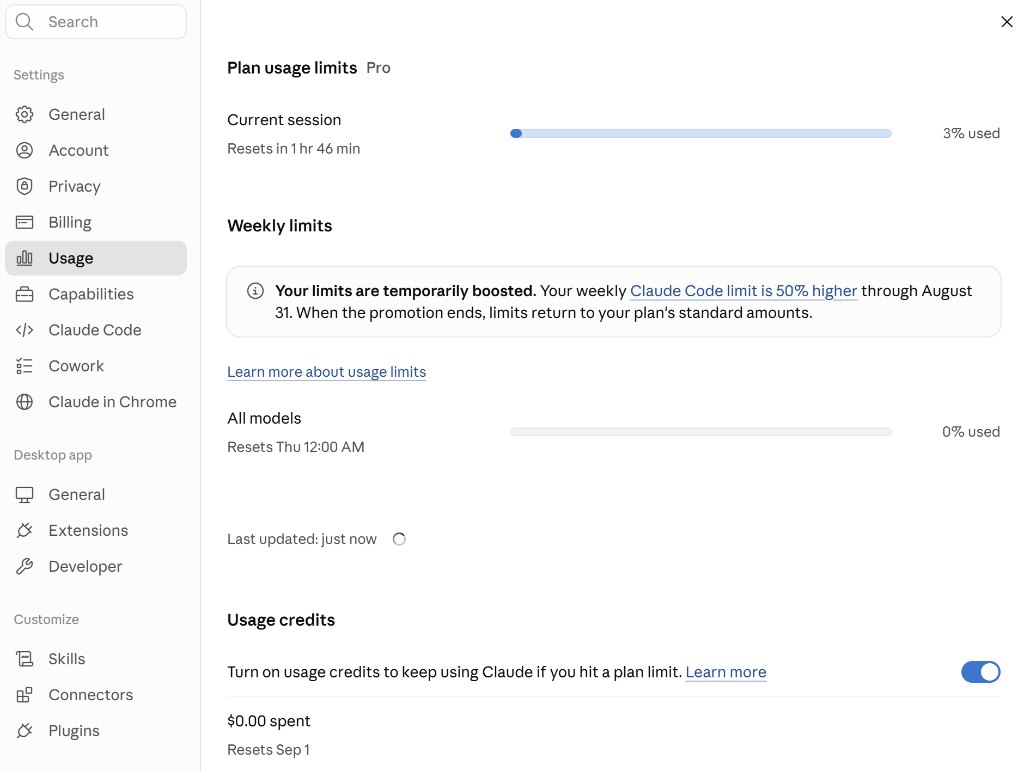This screenshot has width=1024, height=771.
Task: Open General under Desktop app
Action: [x=96, y=495]
